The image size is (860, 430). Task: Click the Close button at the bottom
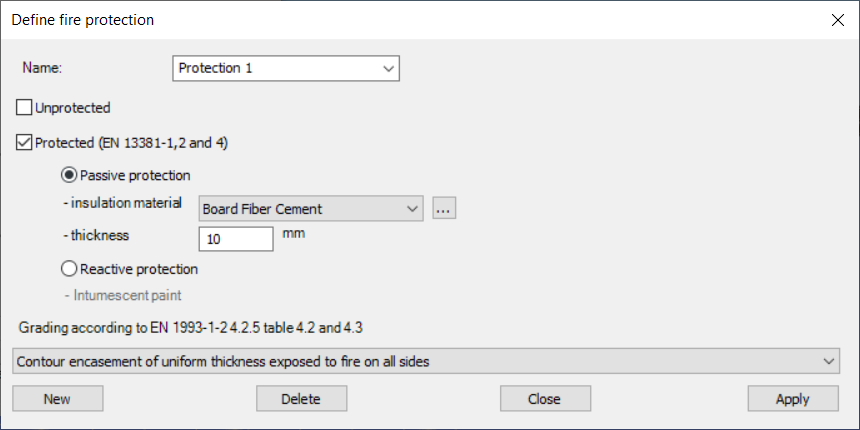point(545,399)
